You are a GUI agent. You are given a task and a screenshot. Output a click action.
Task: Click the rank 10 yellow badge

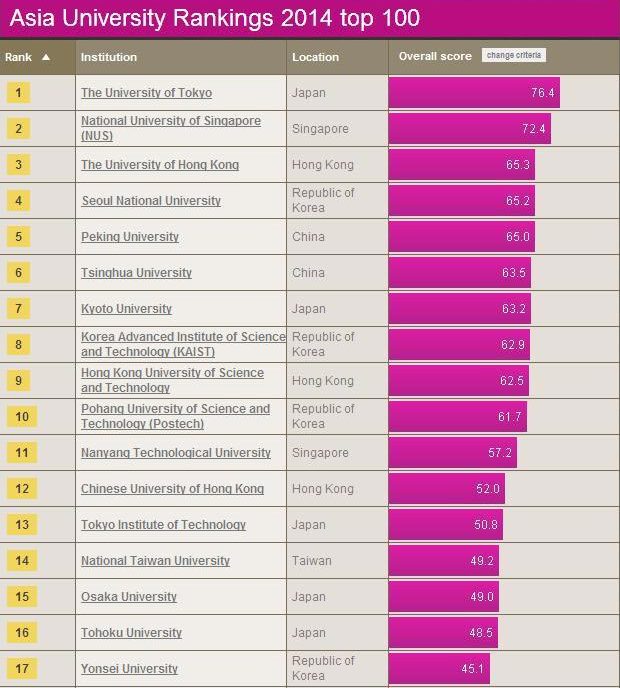click(22, 416)
